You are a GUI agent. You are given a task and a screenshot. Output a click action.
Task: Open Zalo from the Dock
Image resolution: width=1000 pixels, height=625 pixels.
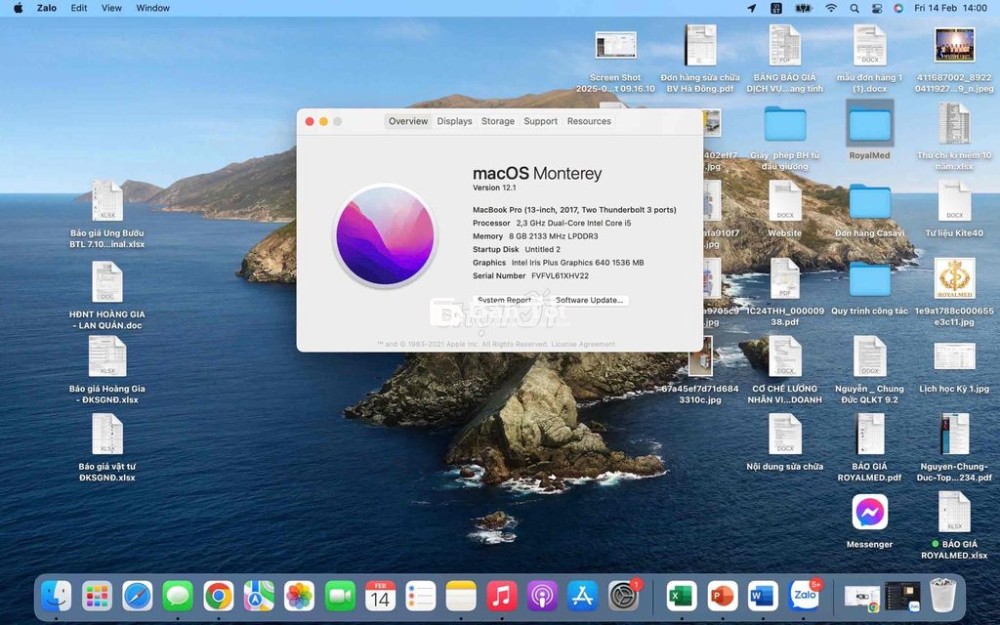(x=804, y=596)
